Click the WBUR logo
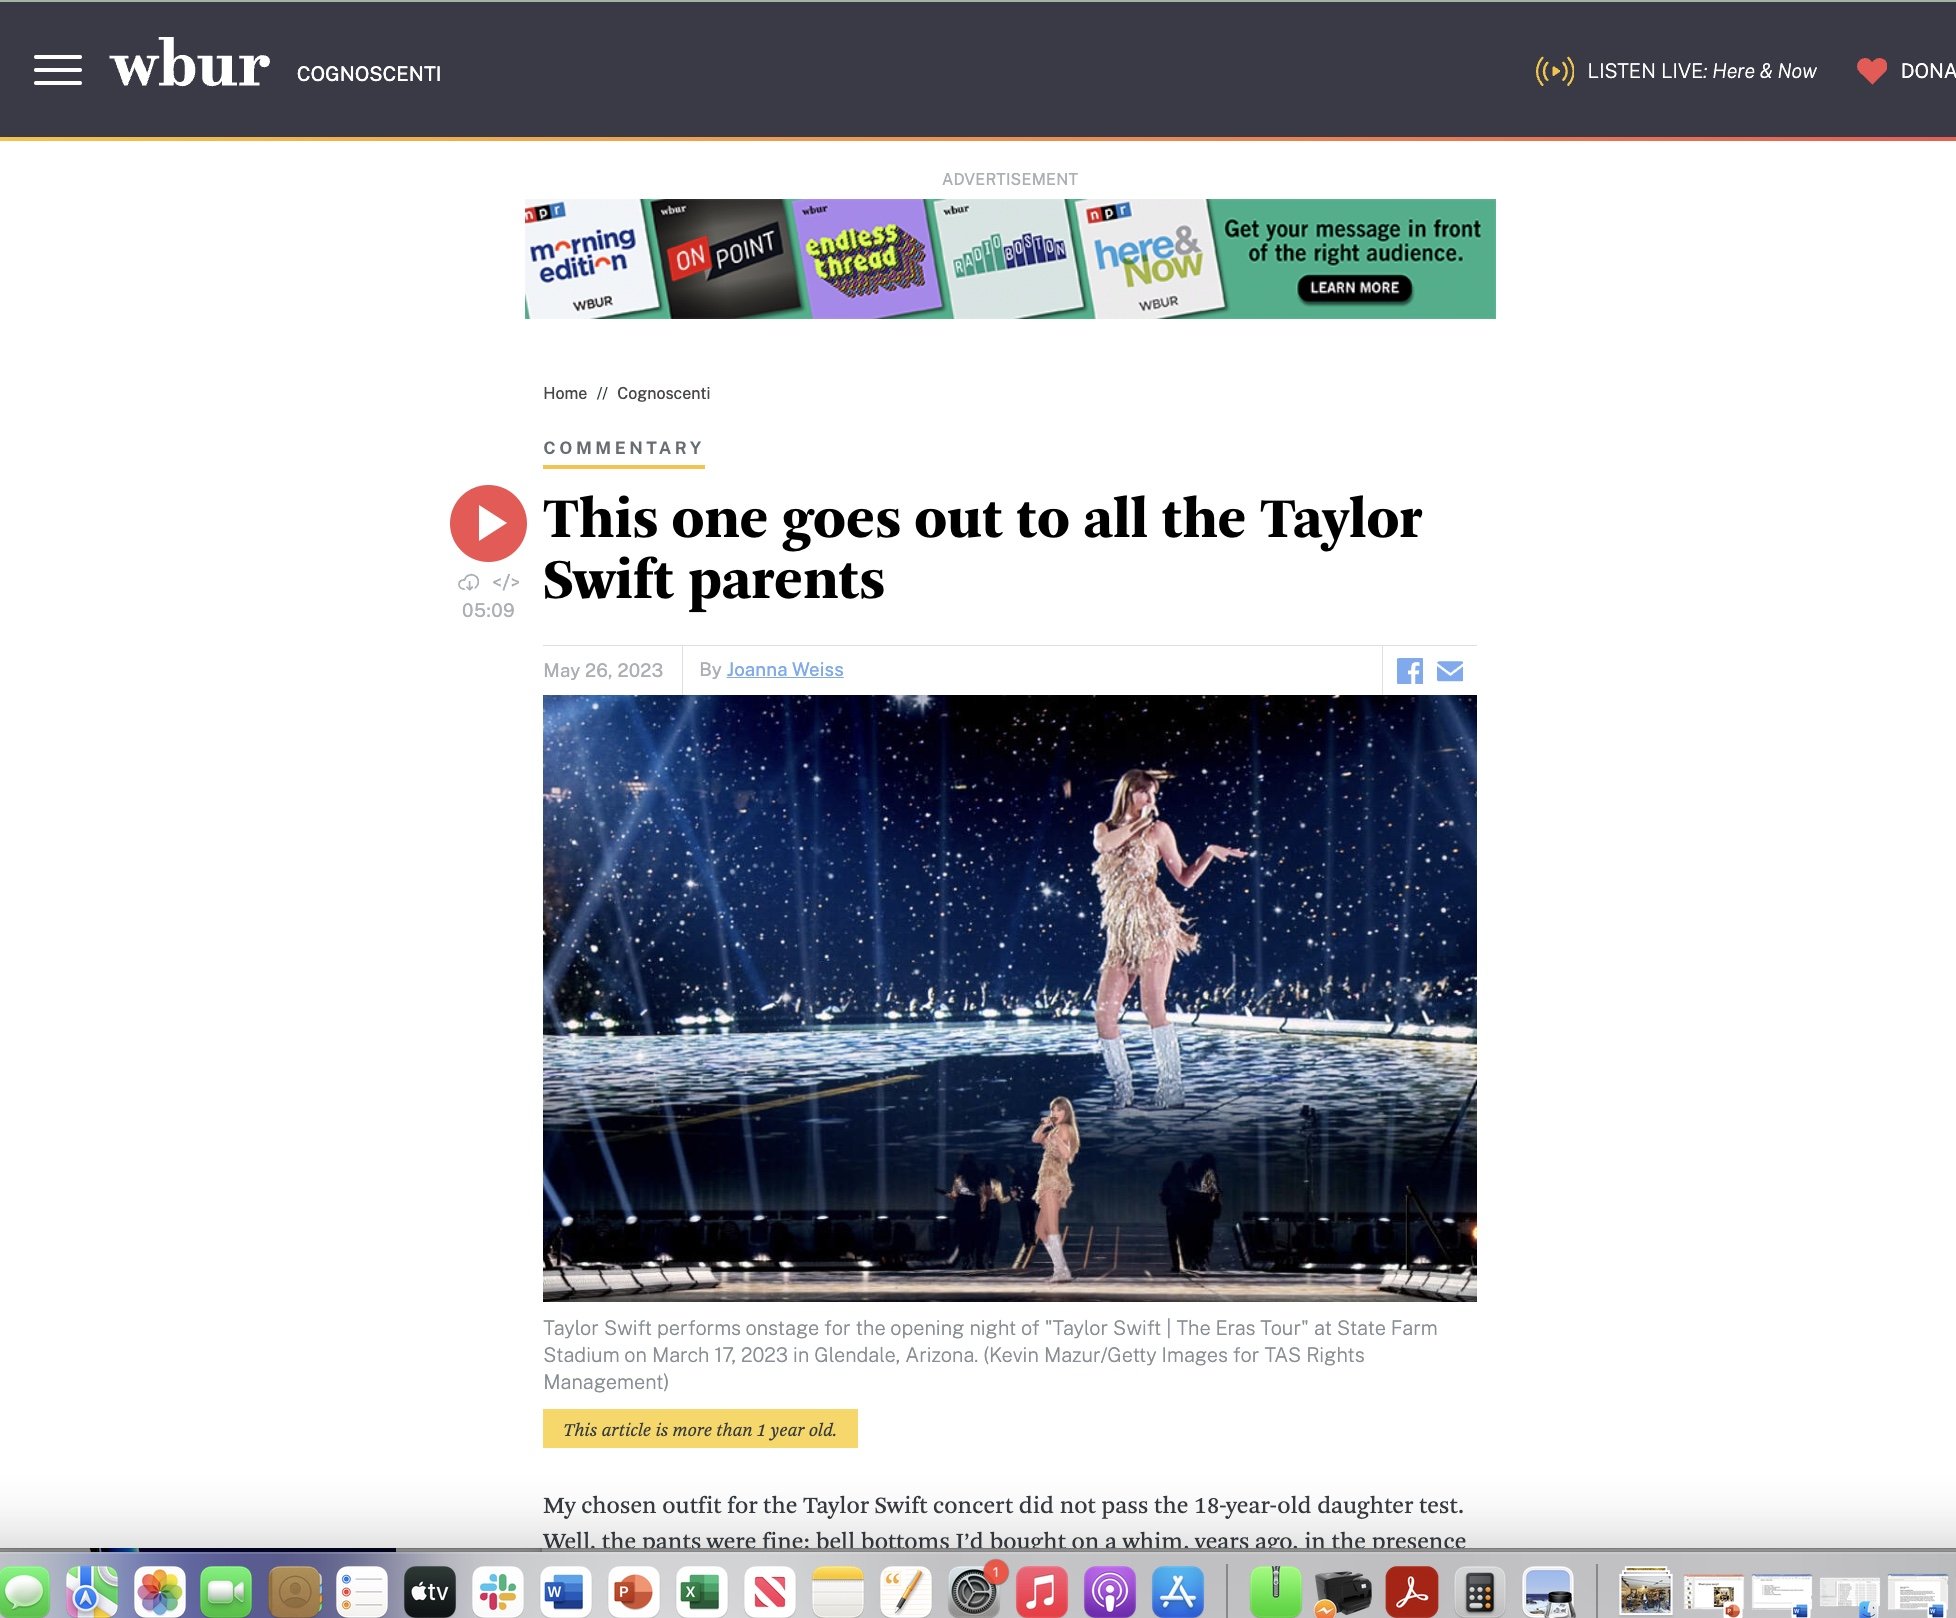 pos(189,64)
